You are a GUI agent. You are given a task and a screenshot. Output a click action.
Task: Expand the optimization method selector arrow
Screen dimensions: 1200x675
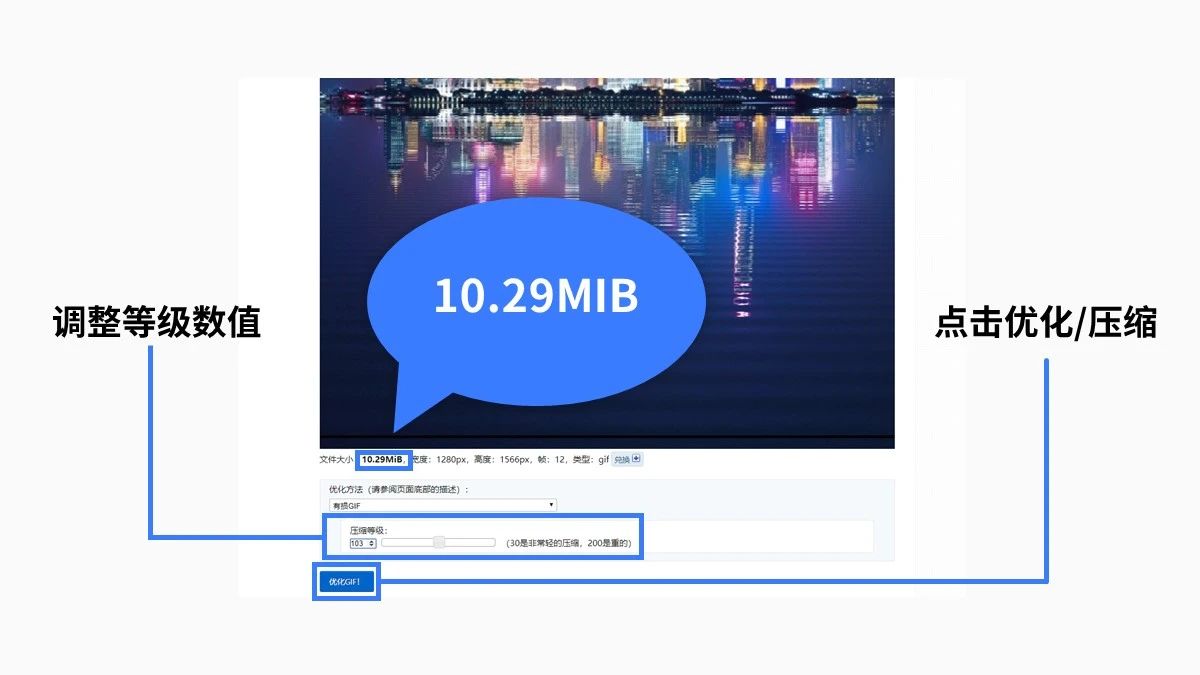(x=551, y=505)
